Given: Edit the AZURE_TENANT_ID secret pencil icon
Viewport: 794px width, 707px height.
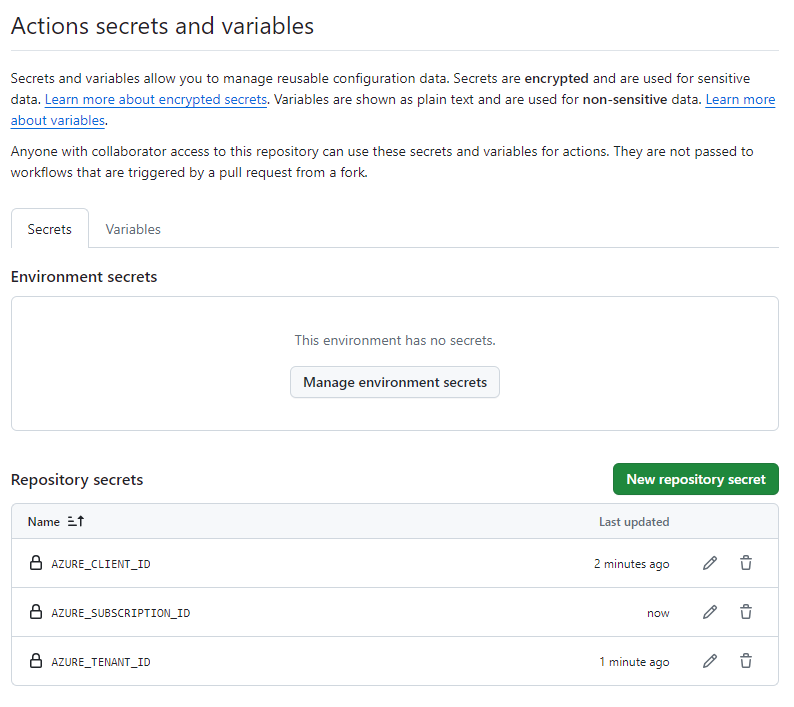Looking at the screenshot, I should [710, 661].
